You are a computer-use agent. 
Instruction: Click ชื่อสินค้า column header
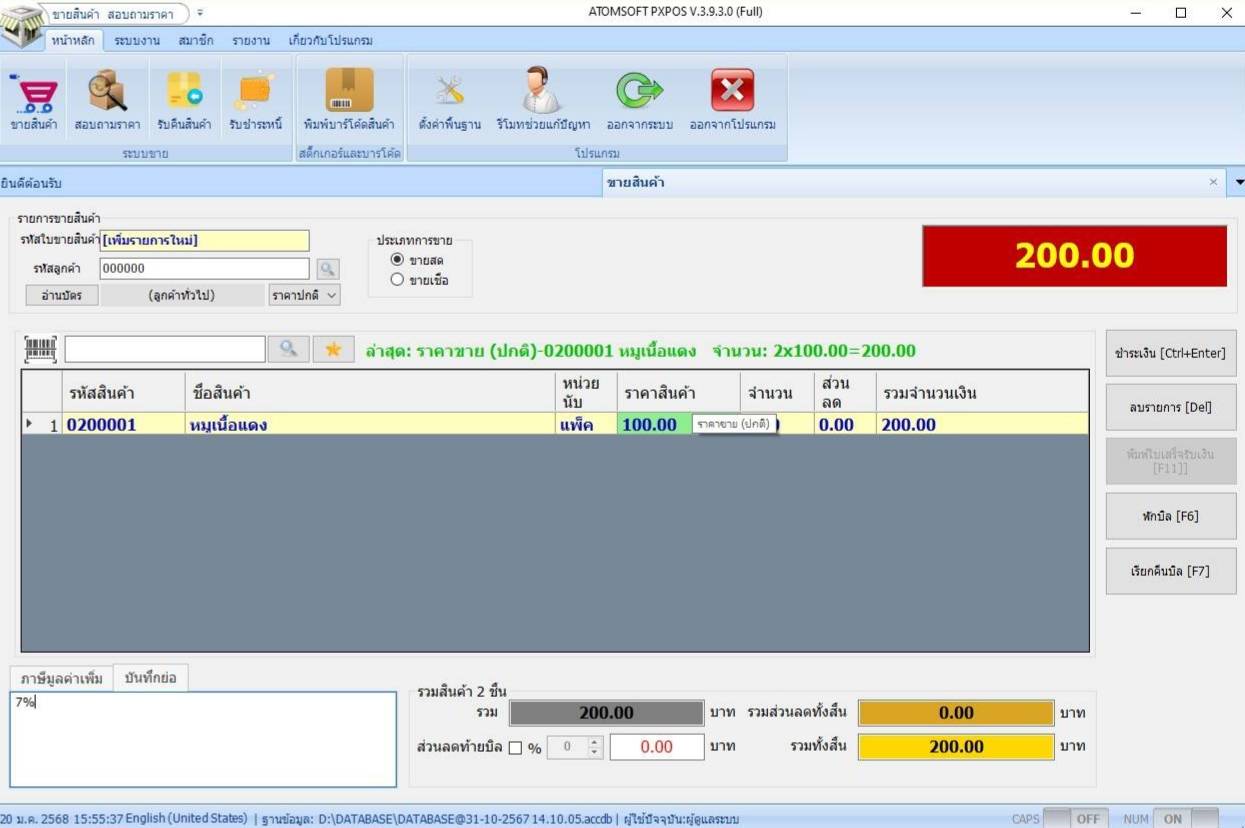tap(371, 392)
